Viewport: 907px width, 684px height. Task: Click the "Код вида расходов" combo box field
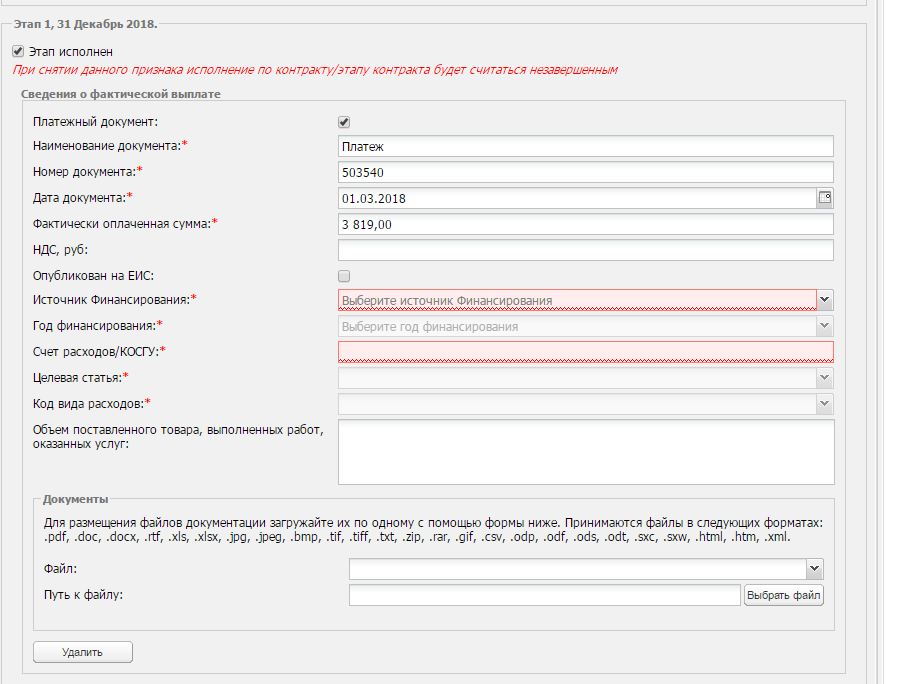tap(577, 404)
